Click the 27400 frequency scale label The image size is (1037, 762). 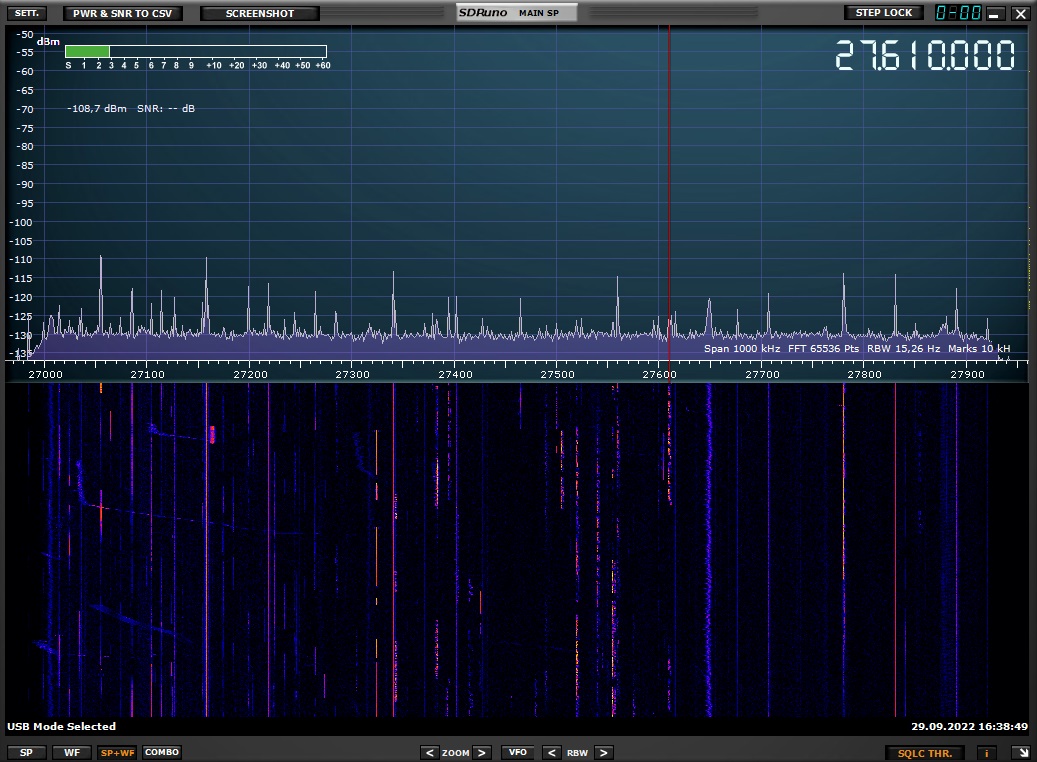(455, 374)
